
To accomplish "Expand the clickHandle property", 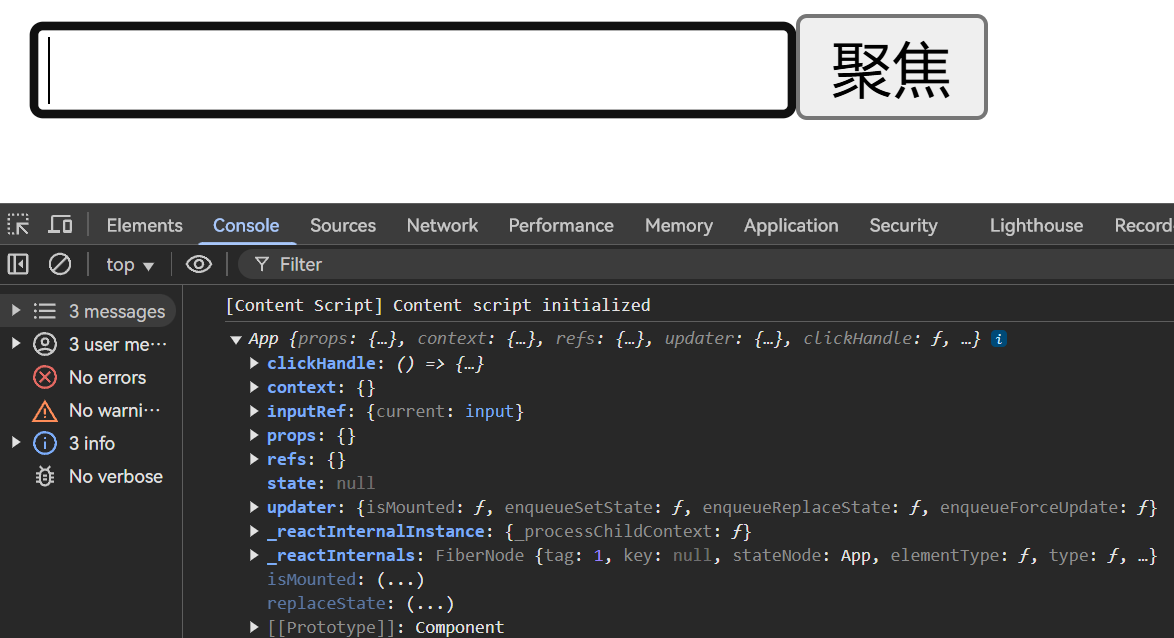I will coord(255,363).
